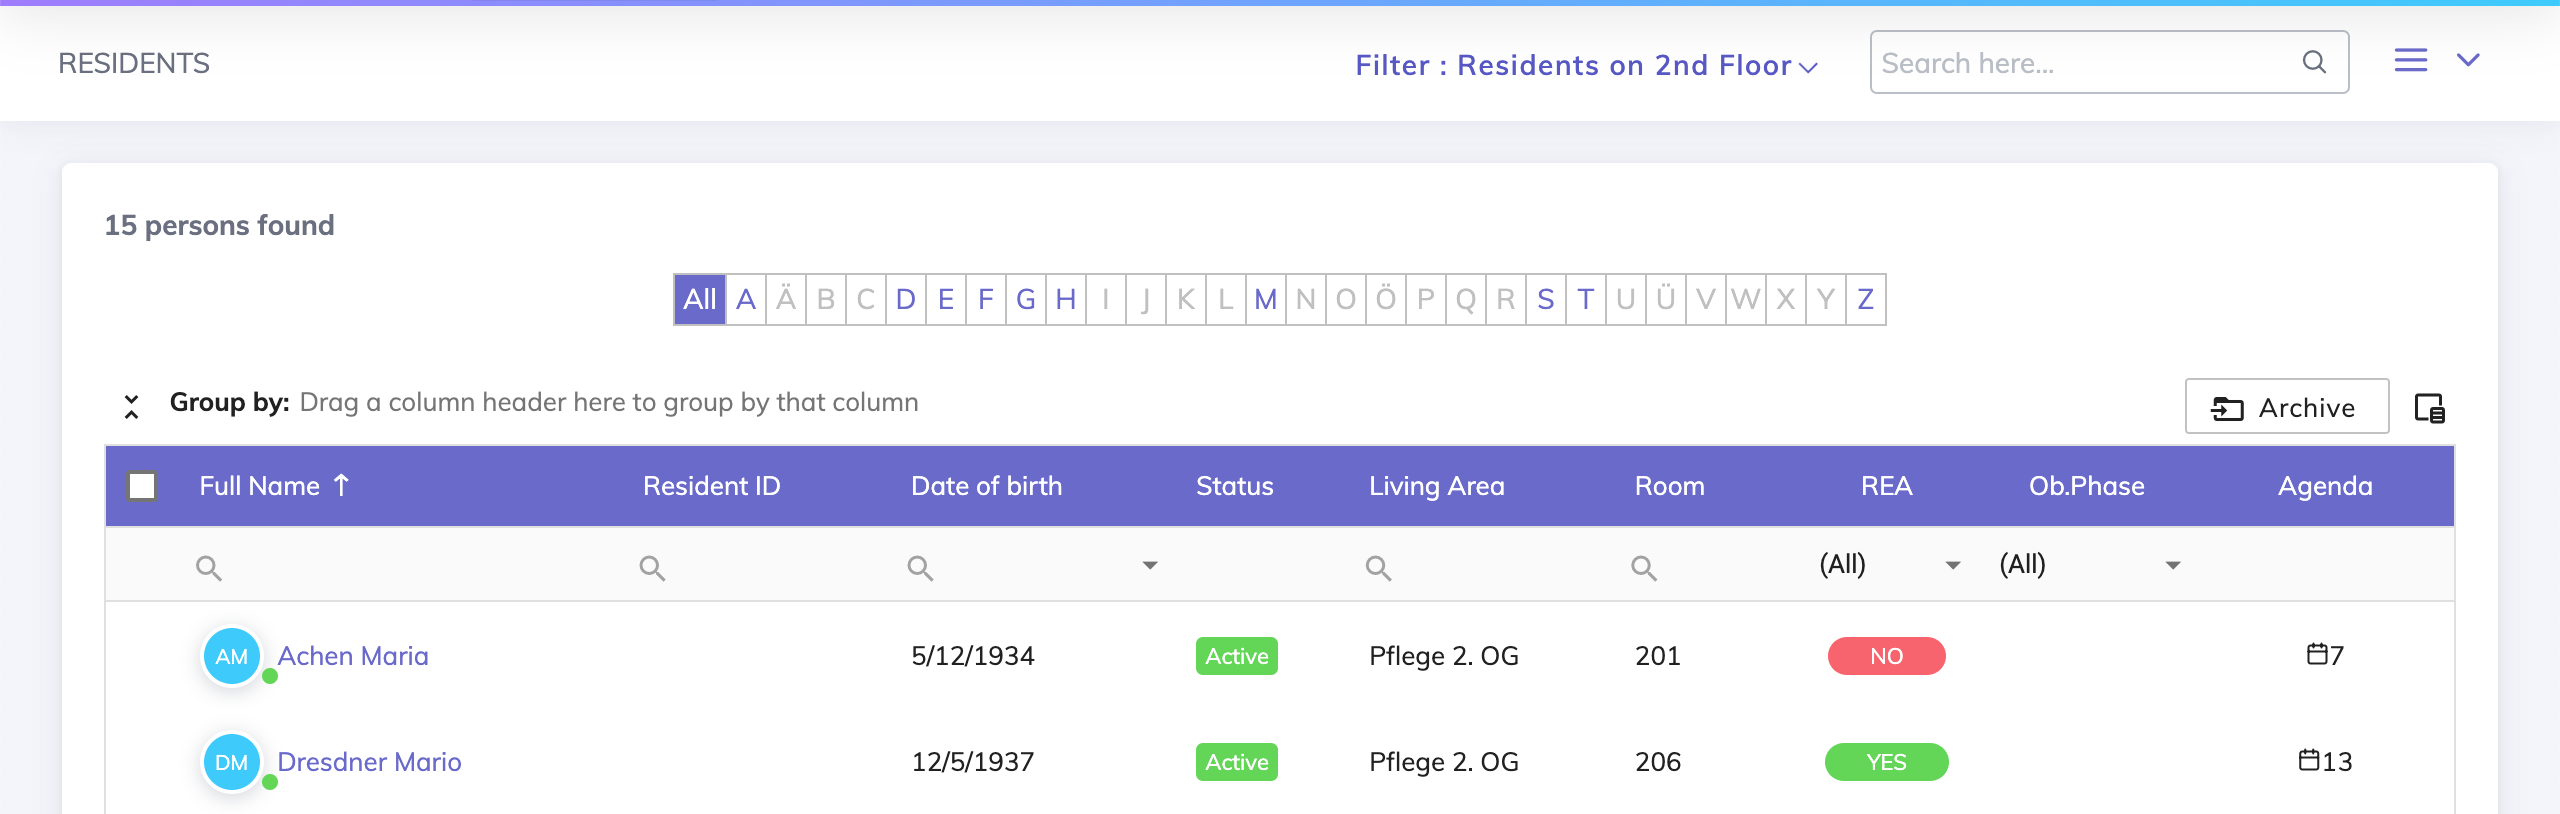
Task: Toggle the select-all checkbox in table header
Action: point(142,486)
